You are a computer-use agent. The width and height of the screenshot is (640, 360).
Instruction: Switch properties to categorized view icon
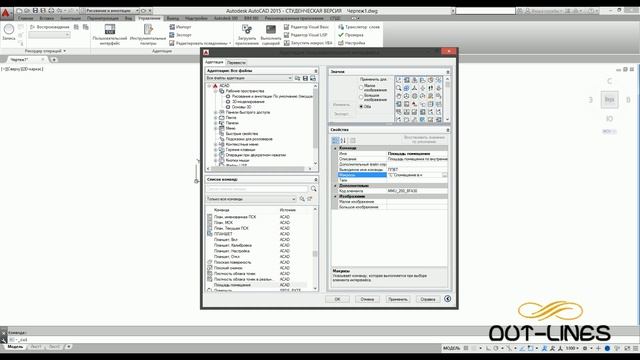335,140
